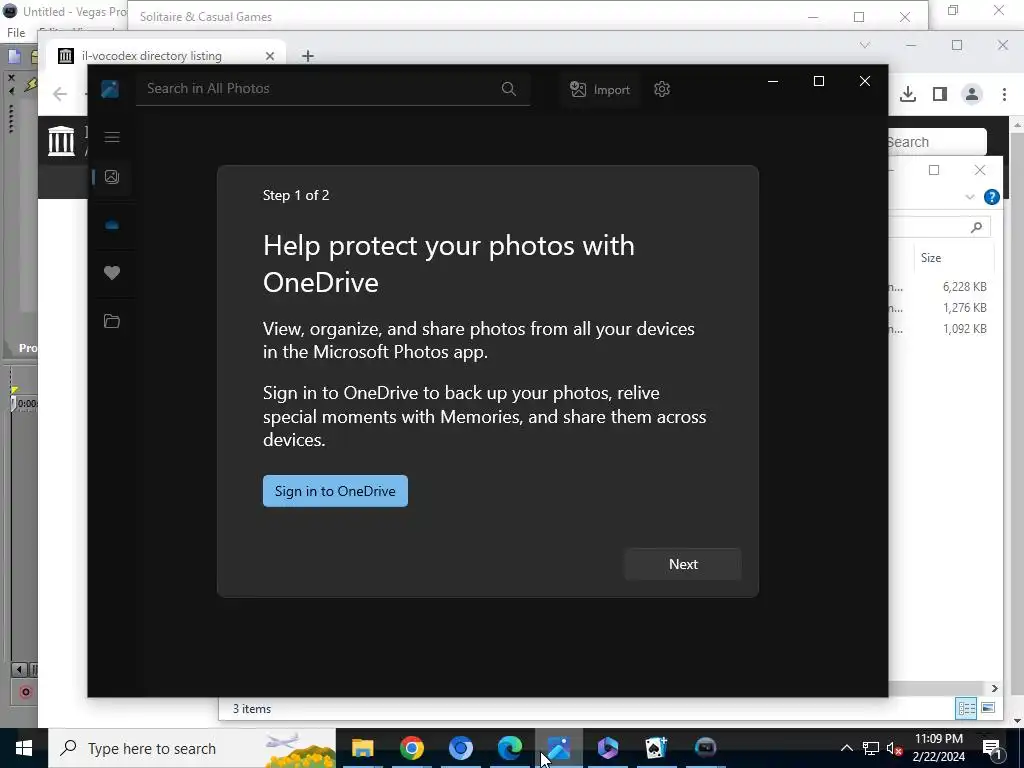Open File Explorer from taskbar

coord(362,748)
